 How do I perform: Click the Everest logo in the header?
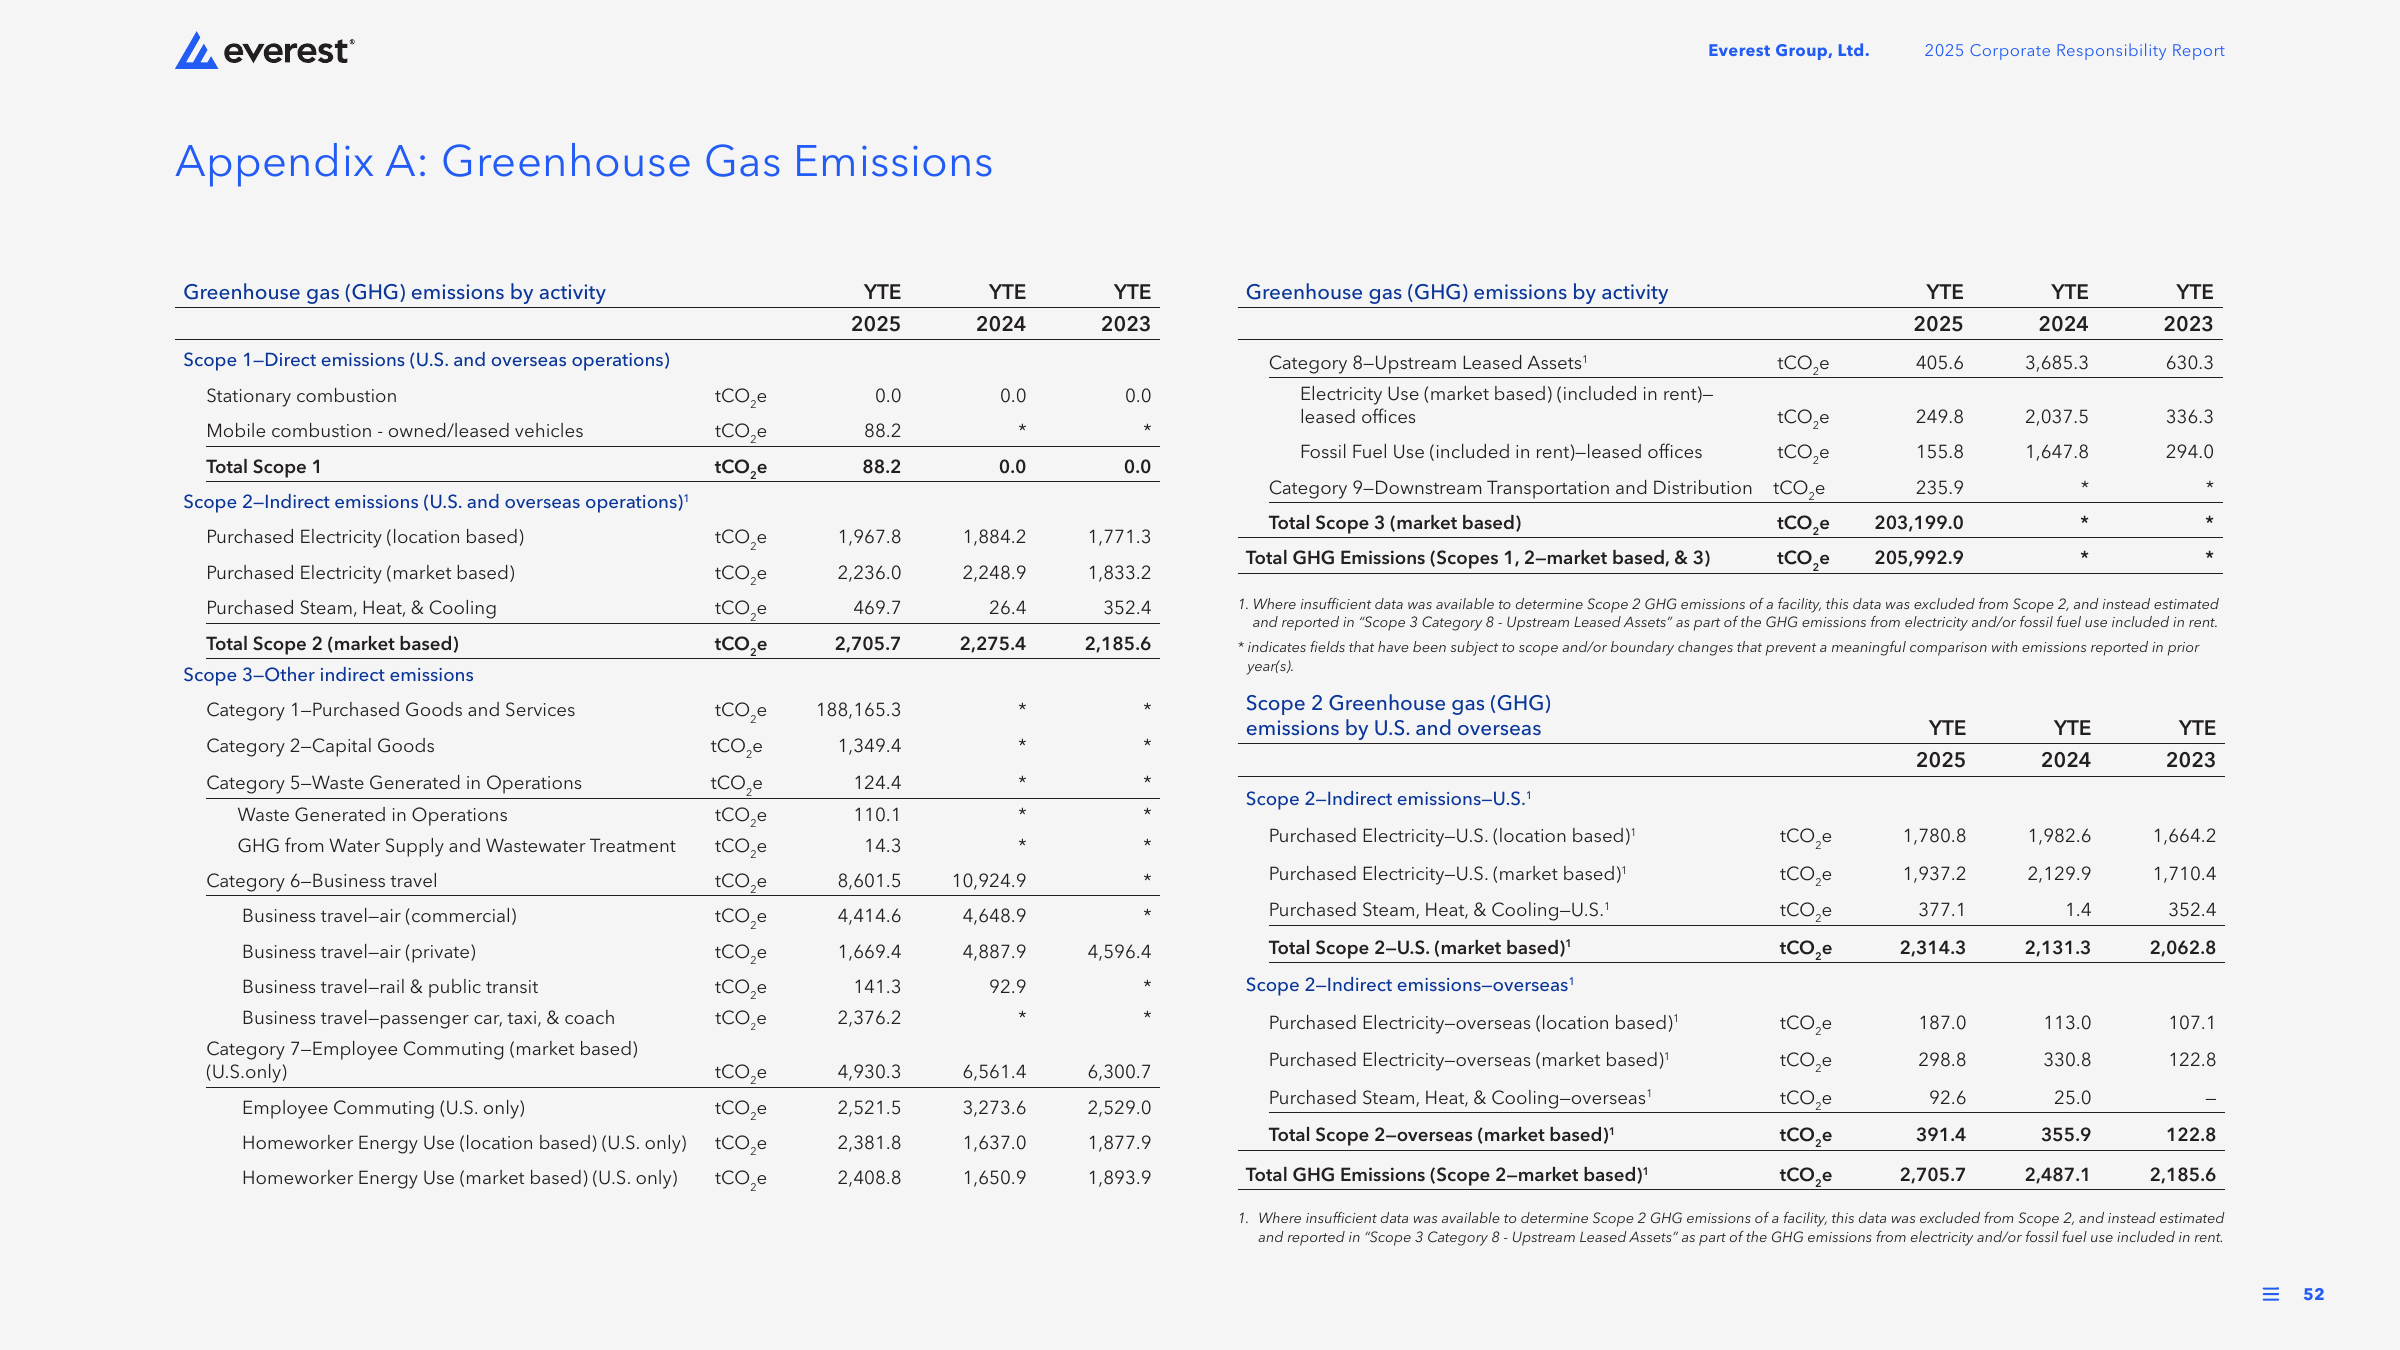[265, 50]
